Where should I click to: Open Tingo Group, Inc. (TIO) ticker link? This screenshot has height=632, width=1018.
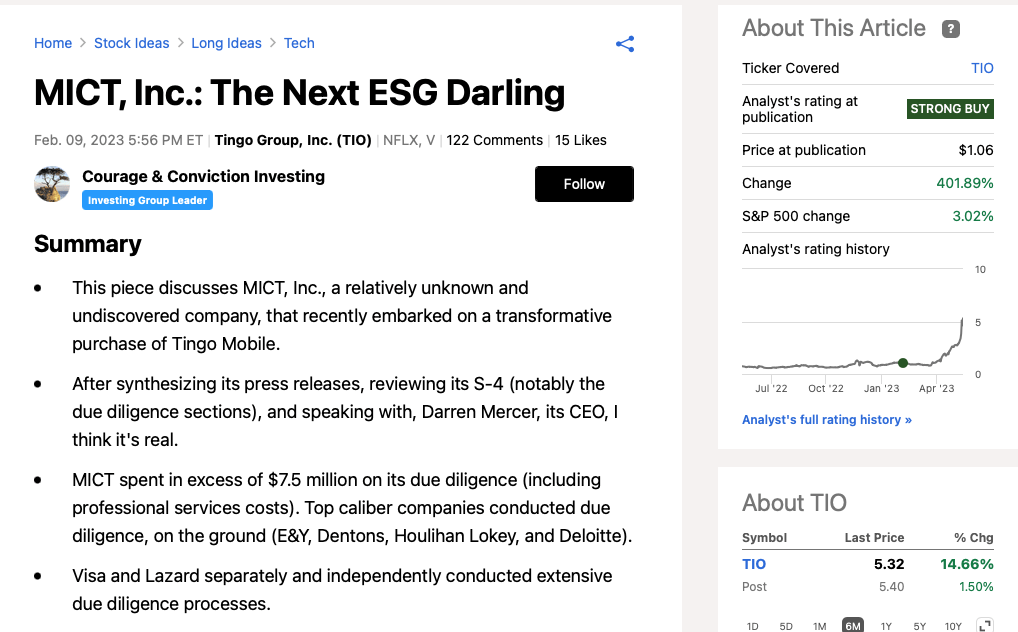tap(293, 140)
